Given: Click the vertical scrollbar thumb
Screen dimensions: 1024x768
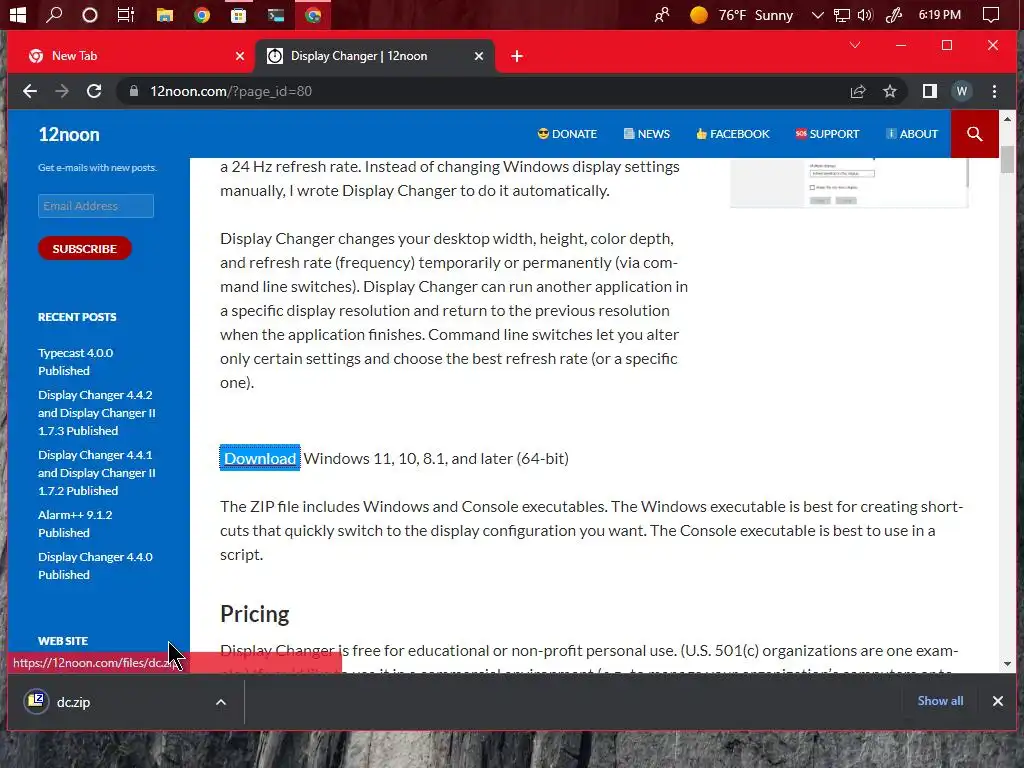Looking at the screenshot, I should tap(1007, 159).
